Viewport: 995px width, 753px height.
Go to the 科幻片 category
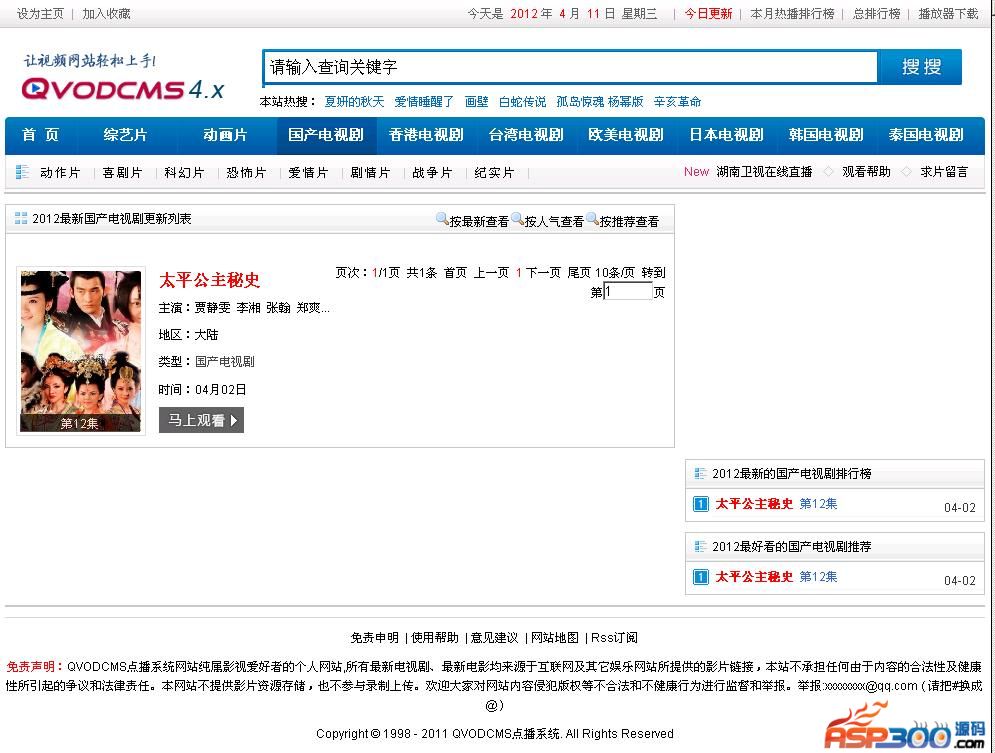[184, 173]
